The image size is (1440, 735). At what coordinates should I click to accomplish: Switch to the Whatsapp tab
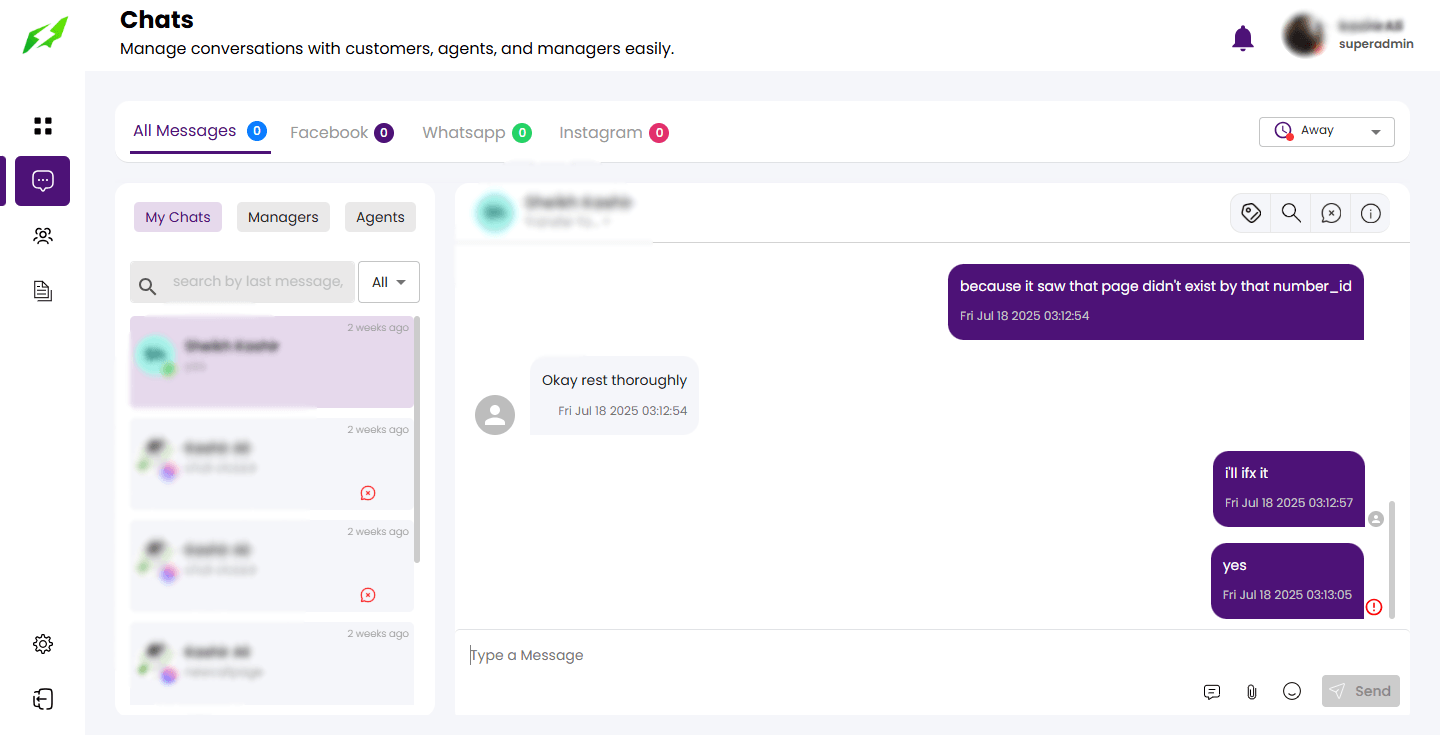click(x=475, y=132)
